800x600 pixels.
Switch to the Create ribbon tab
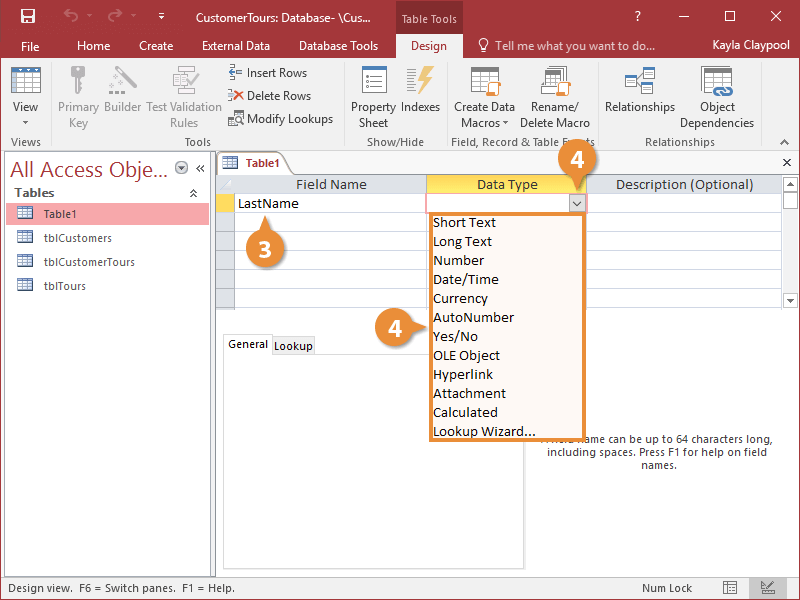pyautogui.click(x=156, y=46)
